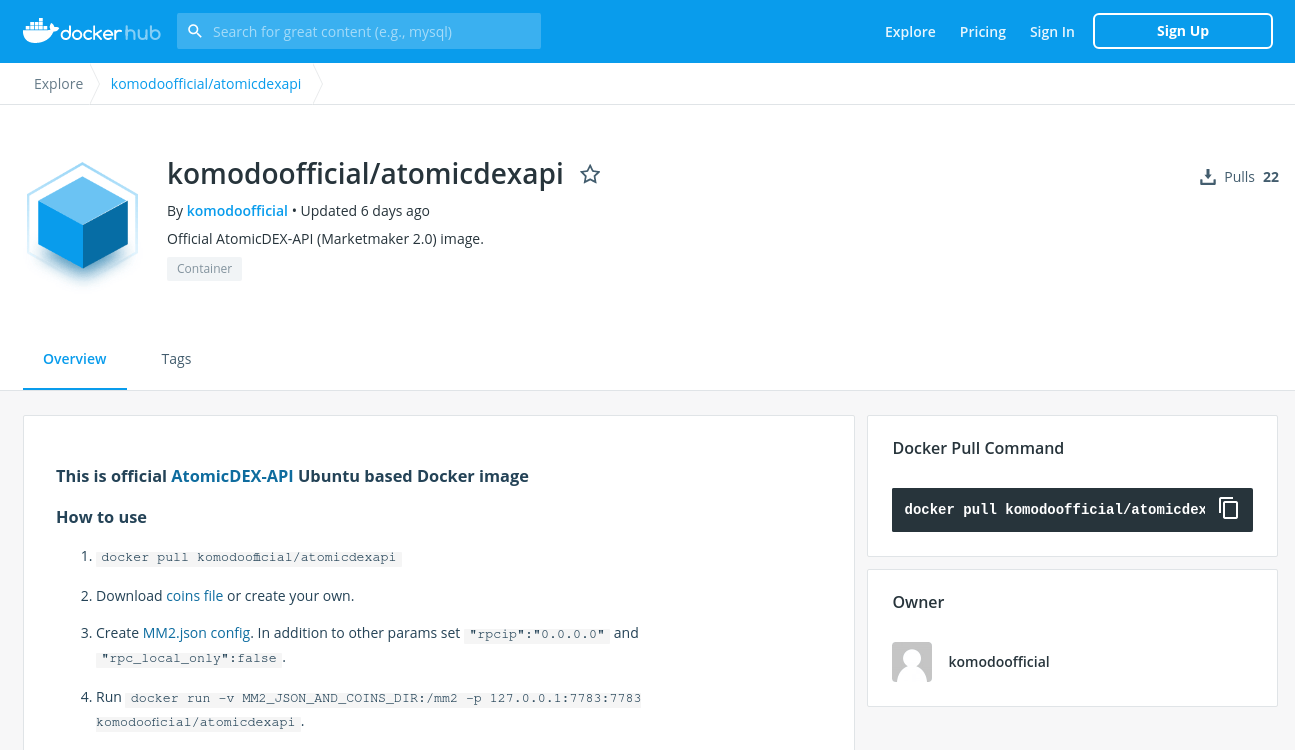The height and width of the screenshot is (750, 1295).
Task: Click the 'Owner' section heading
Action: pyautogui.click(x=918, y=602)
